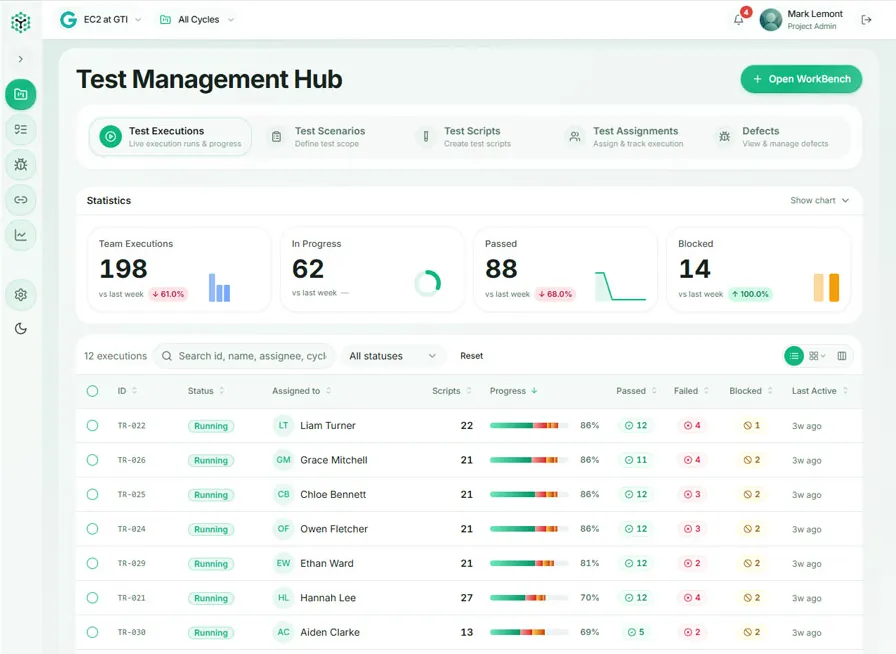Sort by the Last Active column
Image resolution: width=896 pixels, height=654 pixels.
[x=819, y=391]
